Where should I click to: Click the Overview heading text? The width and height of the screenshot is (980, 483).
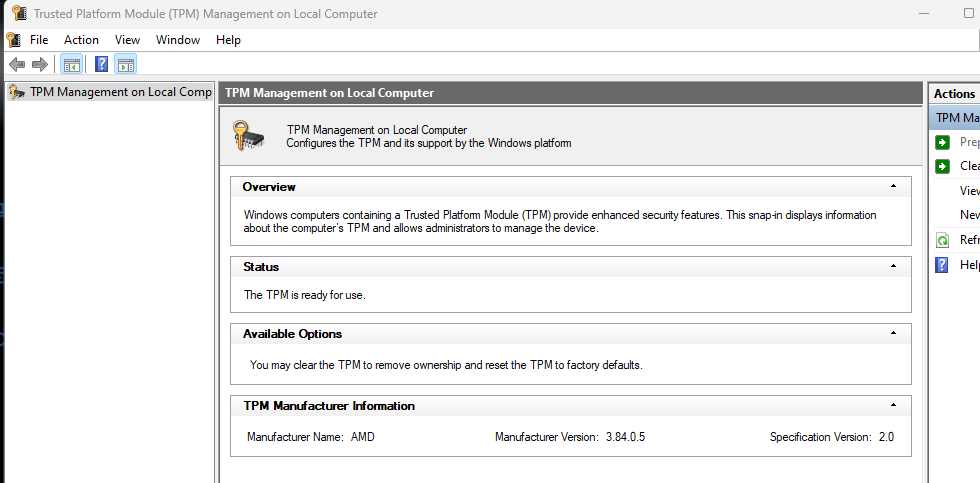269,186
